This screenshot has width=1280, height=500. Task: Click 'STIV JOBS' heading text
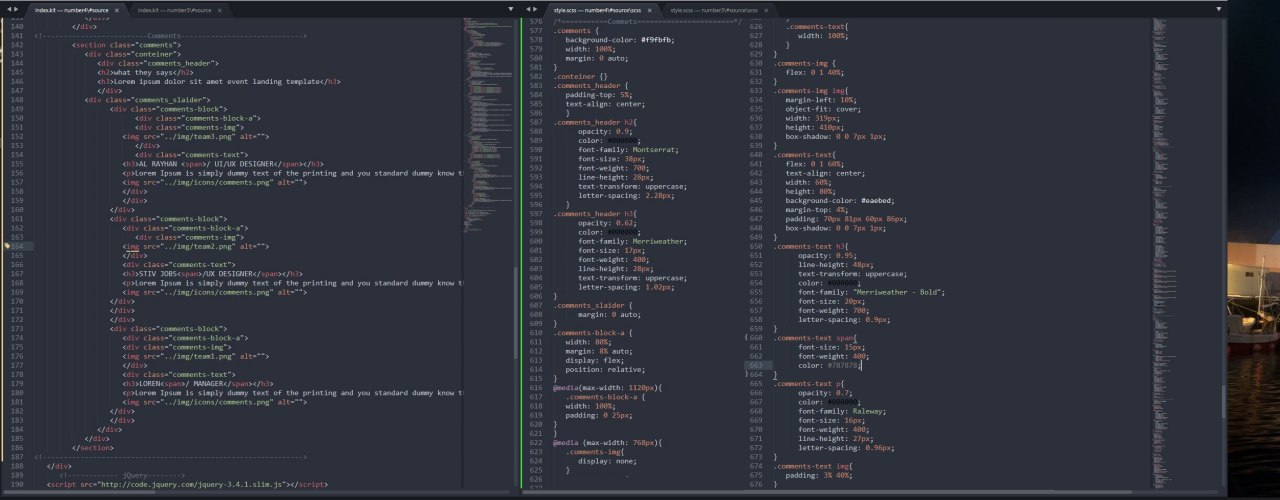(160, 273)
